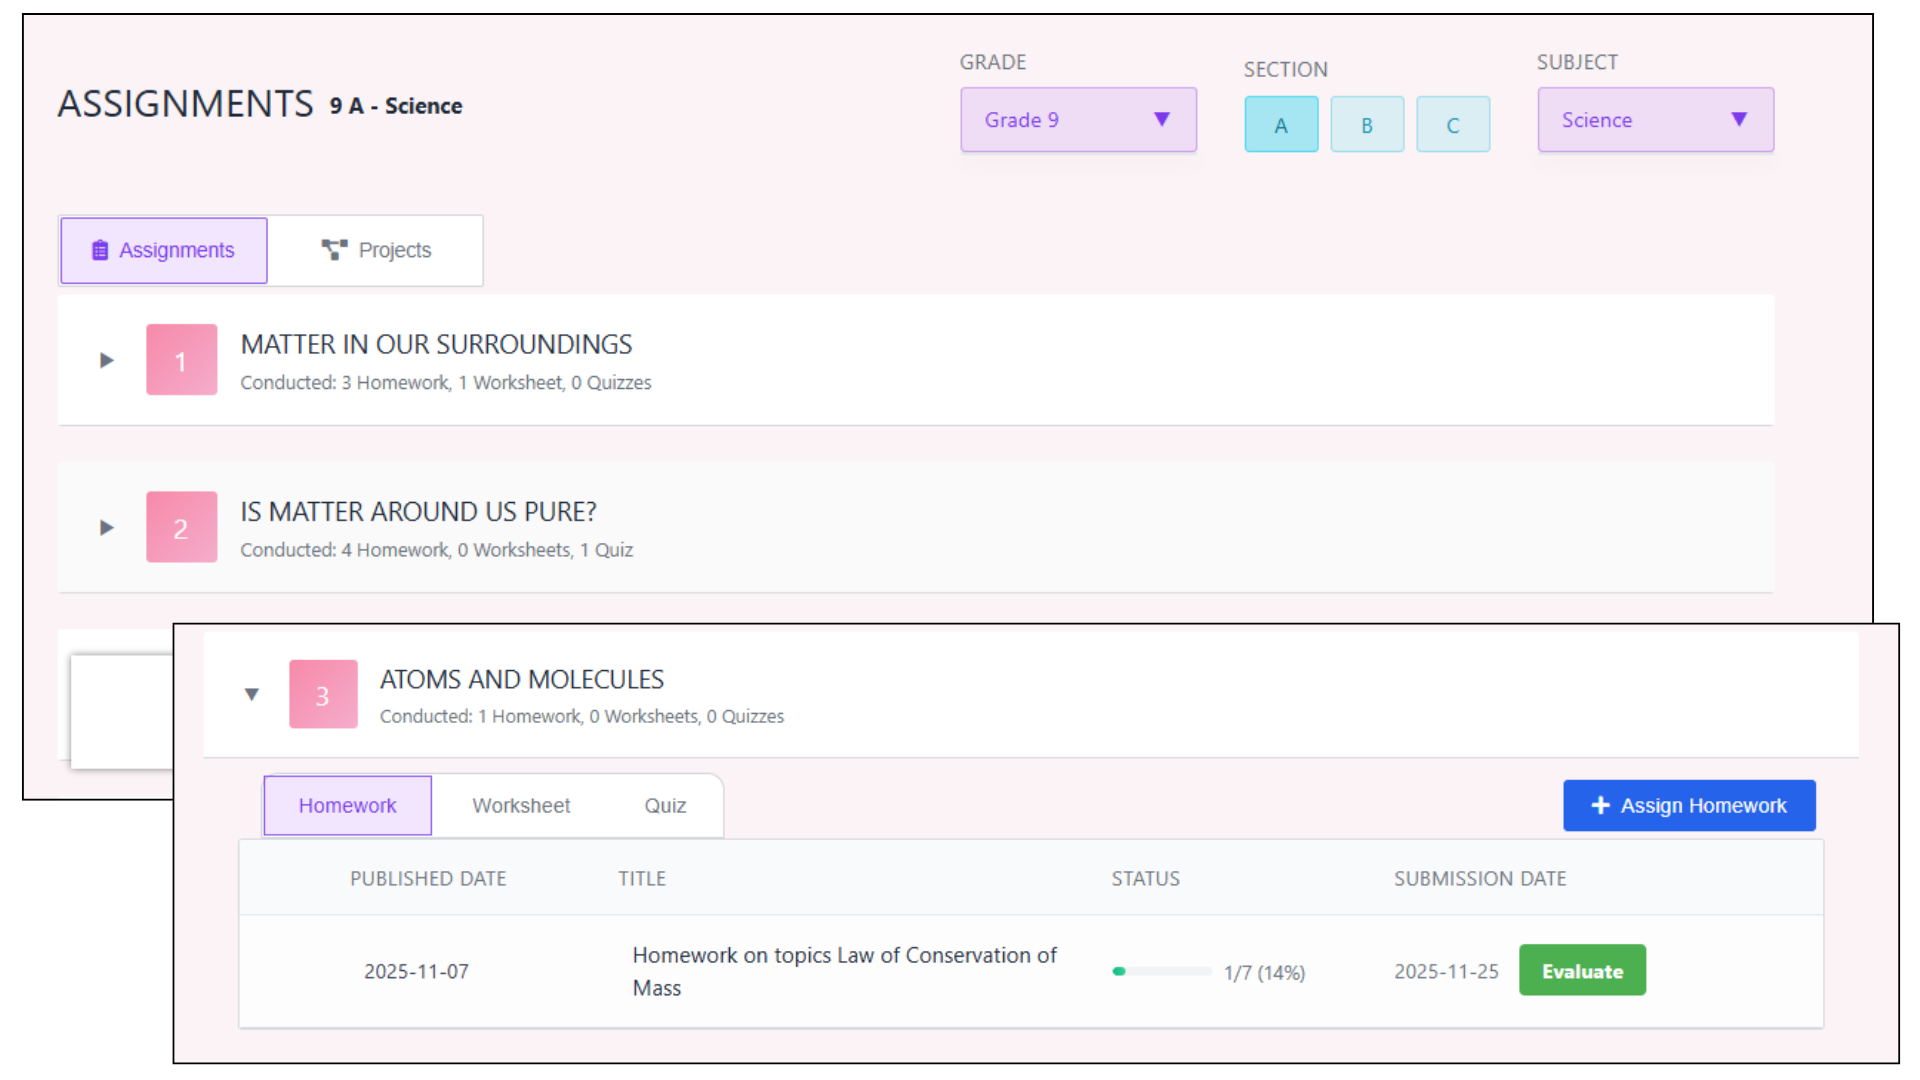
Task: Click the clipboard icon in Assignments tab
Action: 100,250
